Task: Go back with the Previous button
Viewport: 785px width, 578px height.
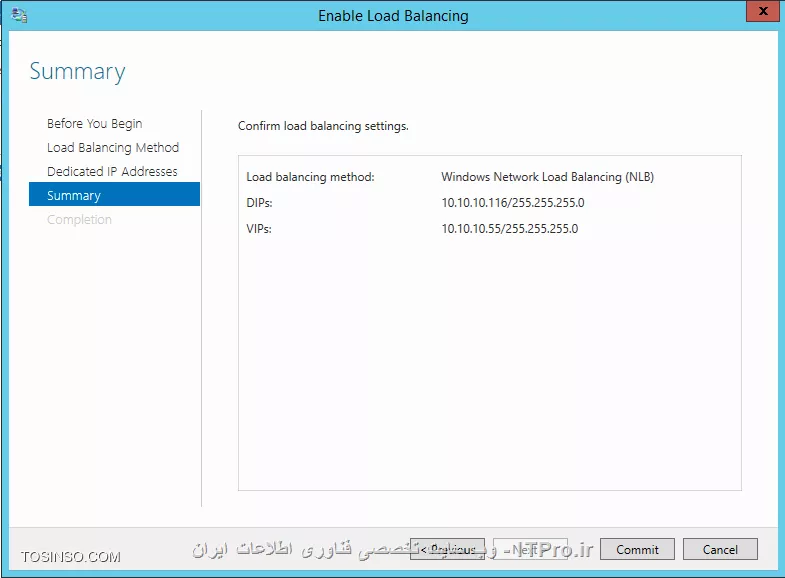Action: pos(447,549)
